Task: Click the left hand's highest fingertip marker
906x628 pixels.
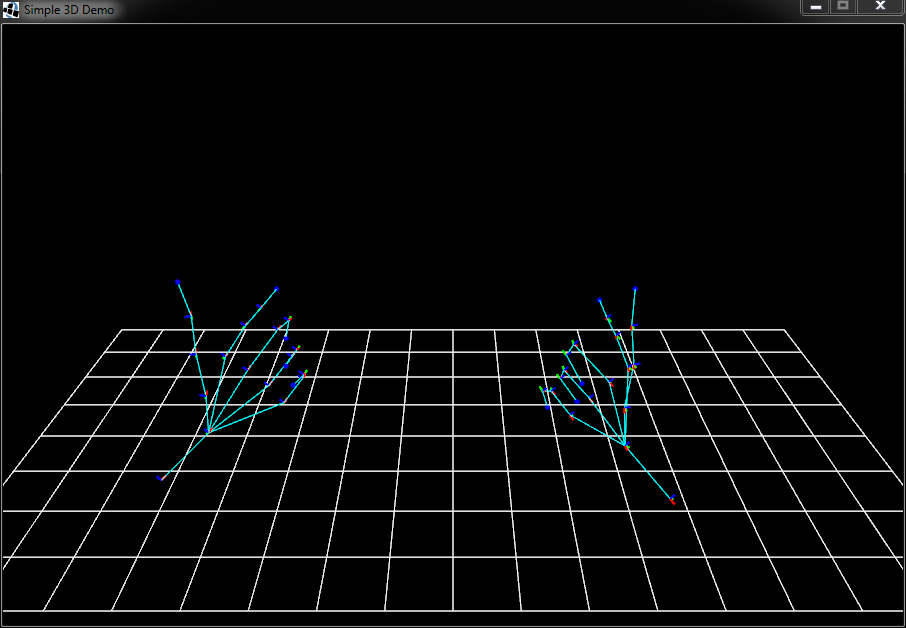Action: [178, 283]
